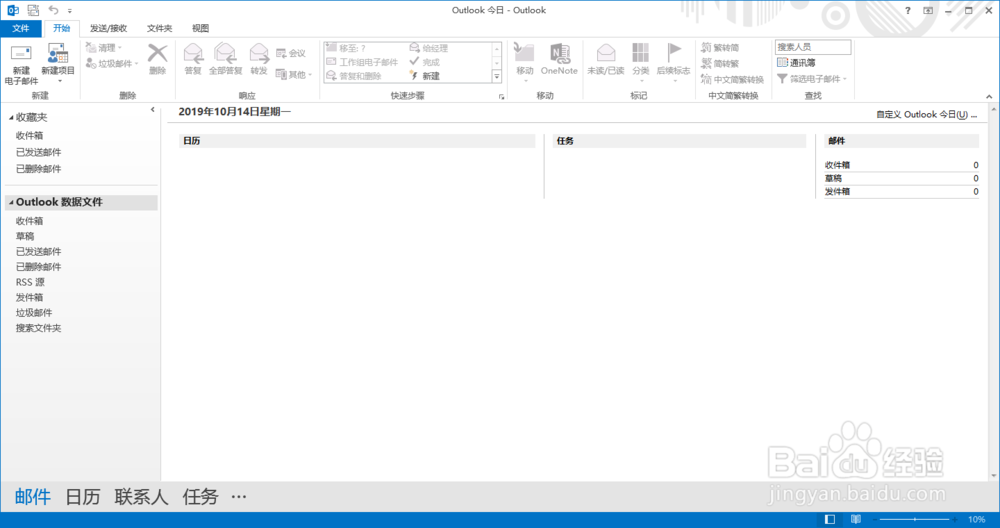Screen dimensions: 1000x528
Task: Click Traditional to Simplified (繁转简) icon
Action: [706, 47]
